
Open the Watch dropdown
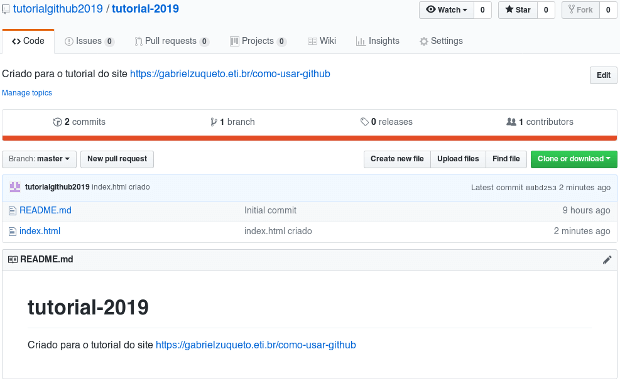[446, 10]
